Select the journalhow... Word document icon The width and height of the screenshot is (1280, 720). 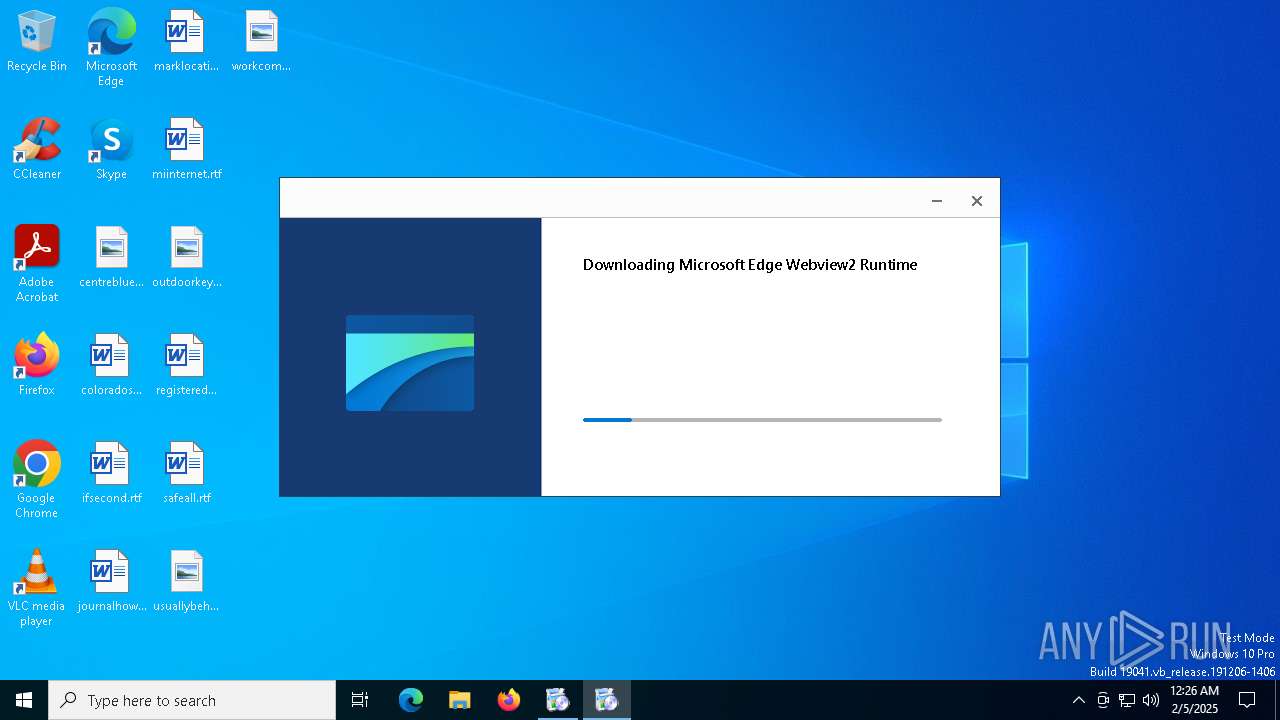tap(111, 582)
